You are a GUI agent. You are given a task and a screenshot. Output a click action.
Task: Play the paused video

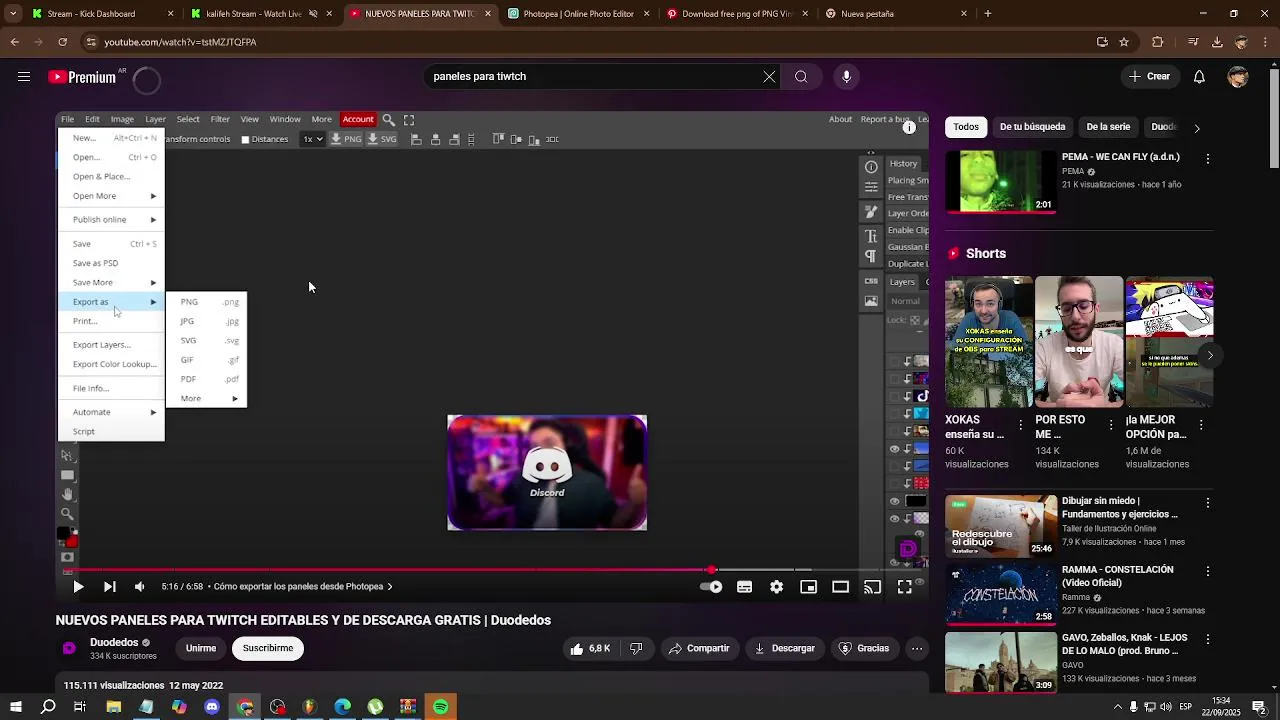(78, 587)
